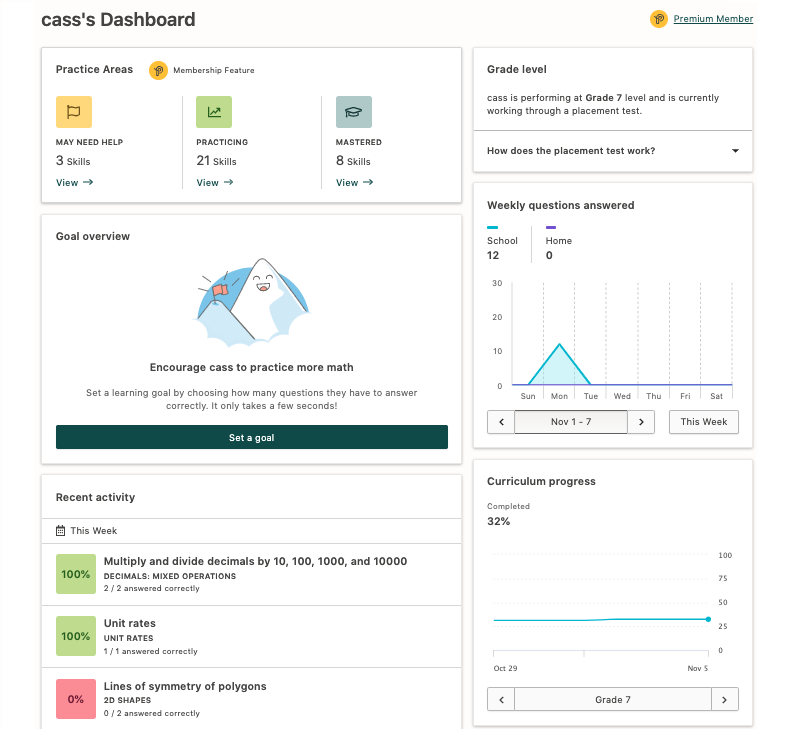800x729 pixels.
Task: Click the Membership Feature badge icon
Action: pos(158,70)
